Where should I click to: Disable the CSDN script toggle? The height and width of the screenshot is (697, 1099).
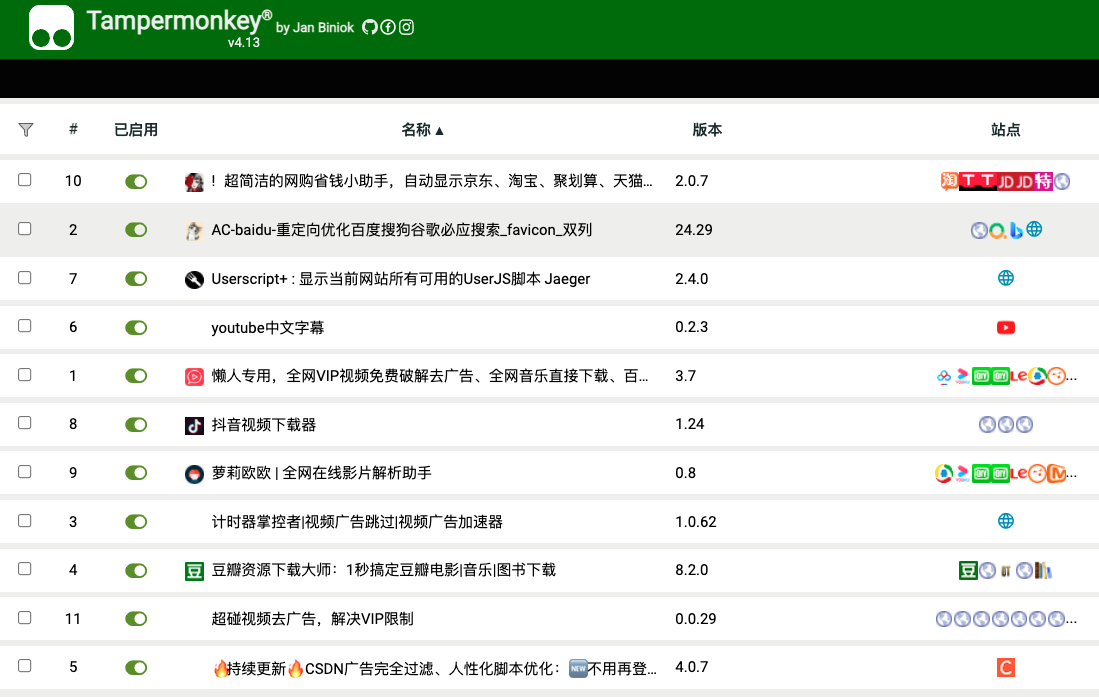[136, 668]
